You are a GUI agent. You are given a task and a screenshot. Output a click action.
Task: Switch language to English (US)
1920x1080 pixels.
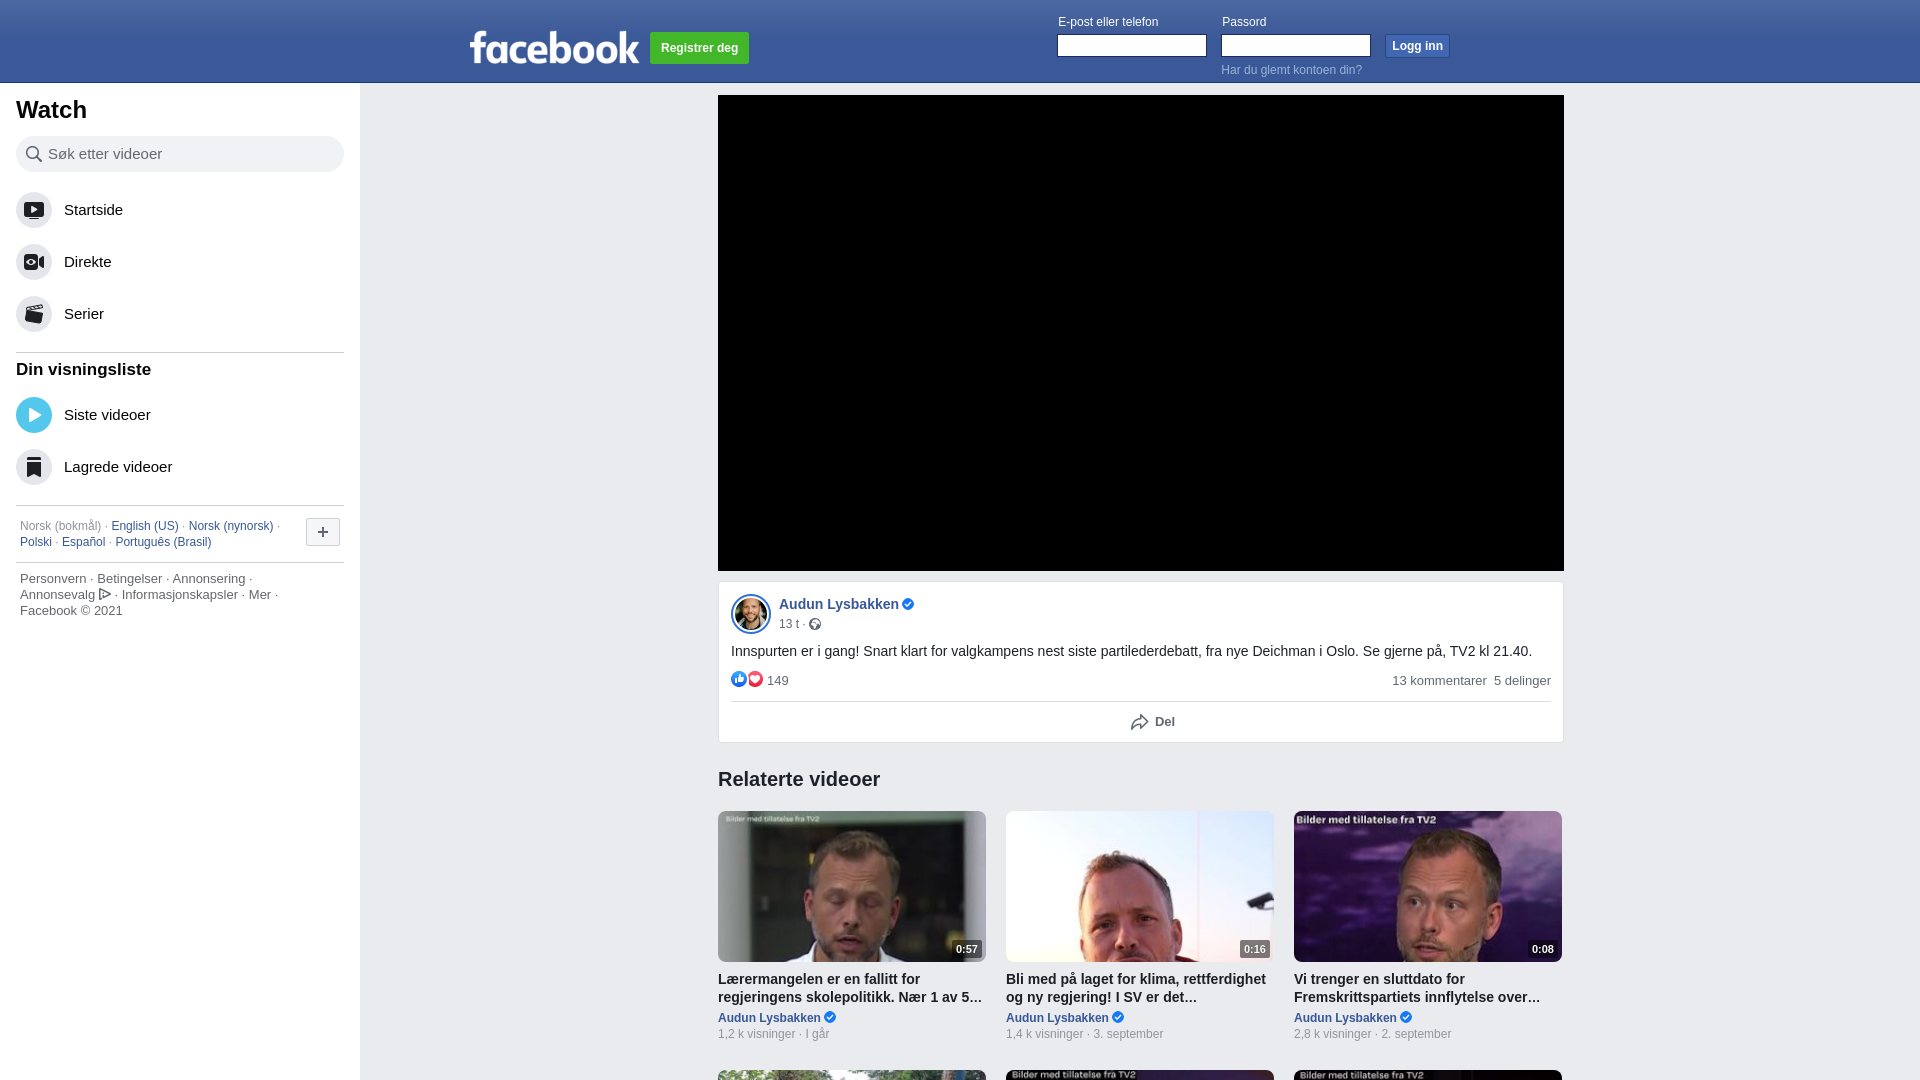(x=145, y=526)
